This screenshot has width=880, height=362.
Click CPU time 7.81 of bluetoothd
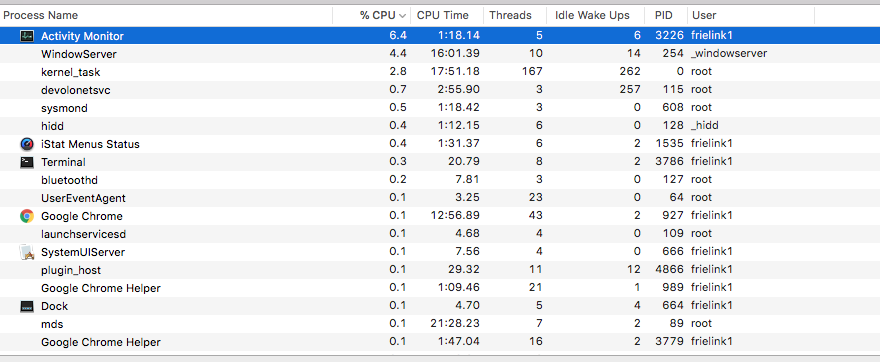(468, 180)
